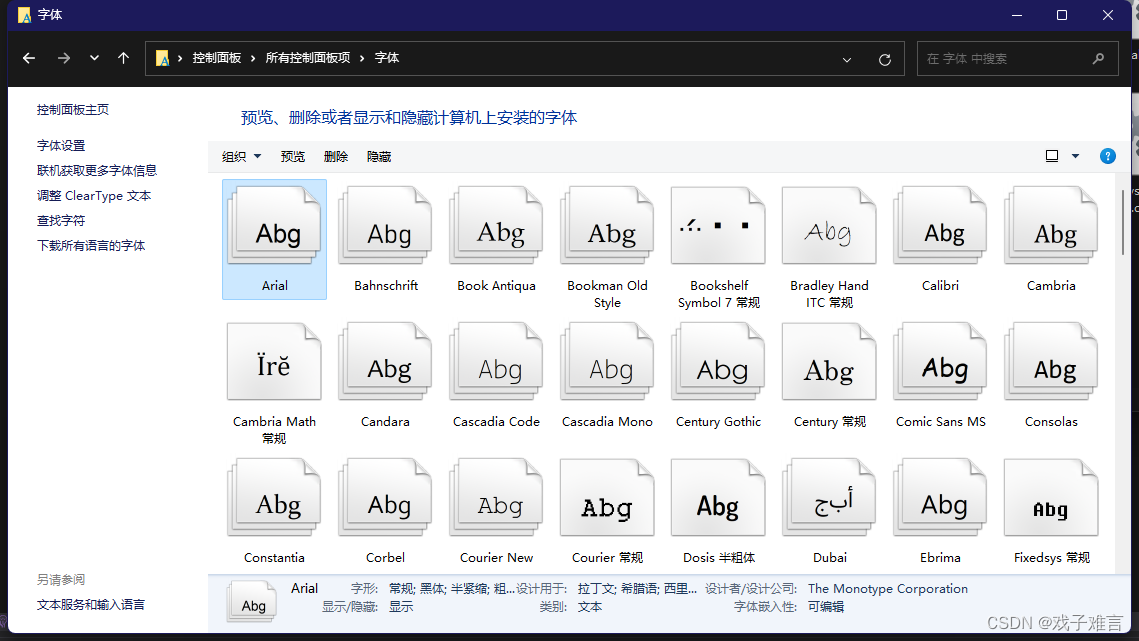The height and width of the screenshot is (641, 1139).
Task: Click The Monotype Corporation text in details pane
Action: coord(888,589)
